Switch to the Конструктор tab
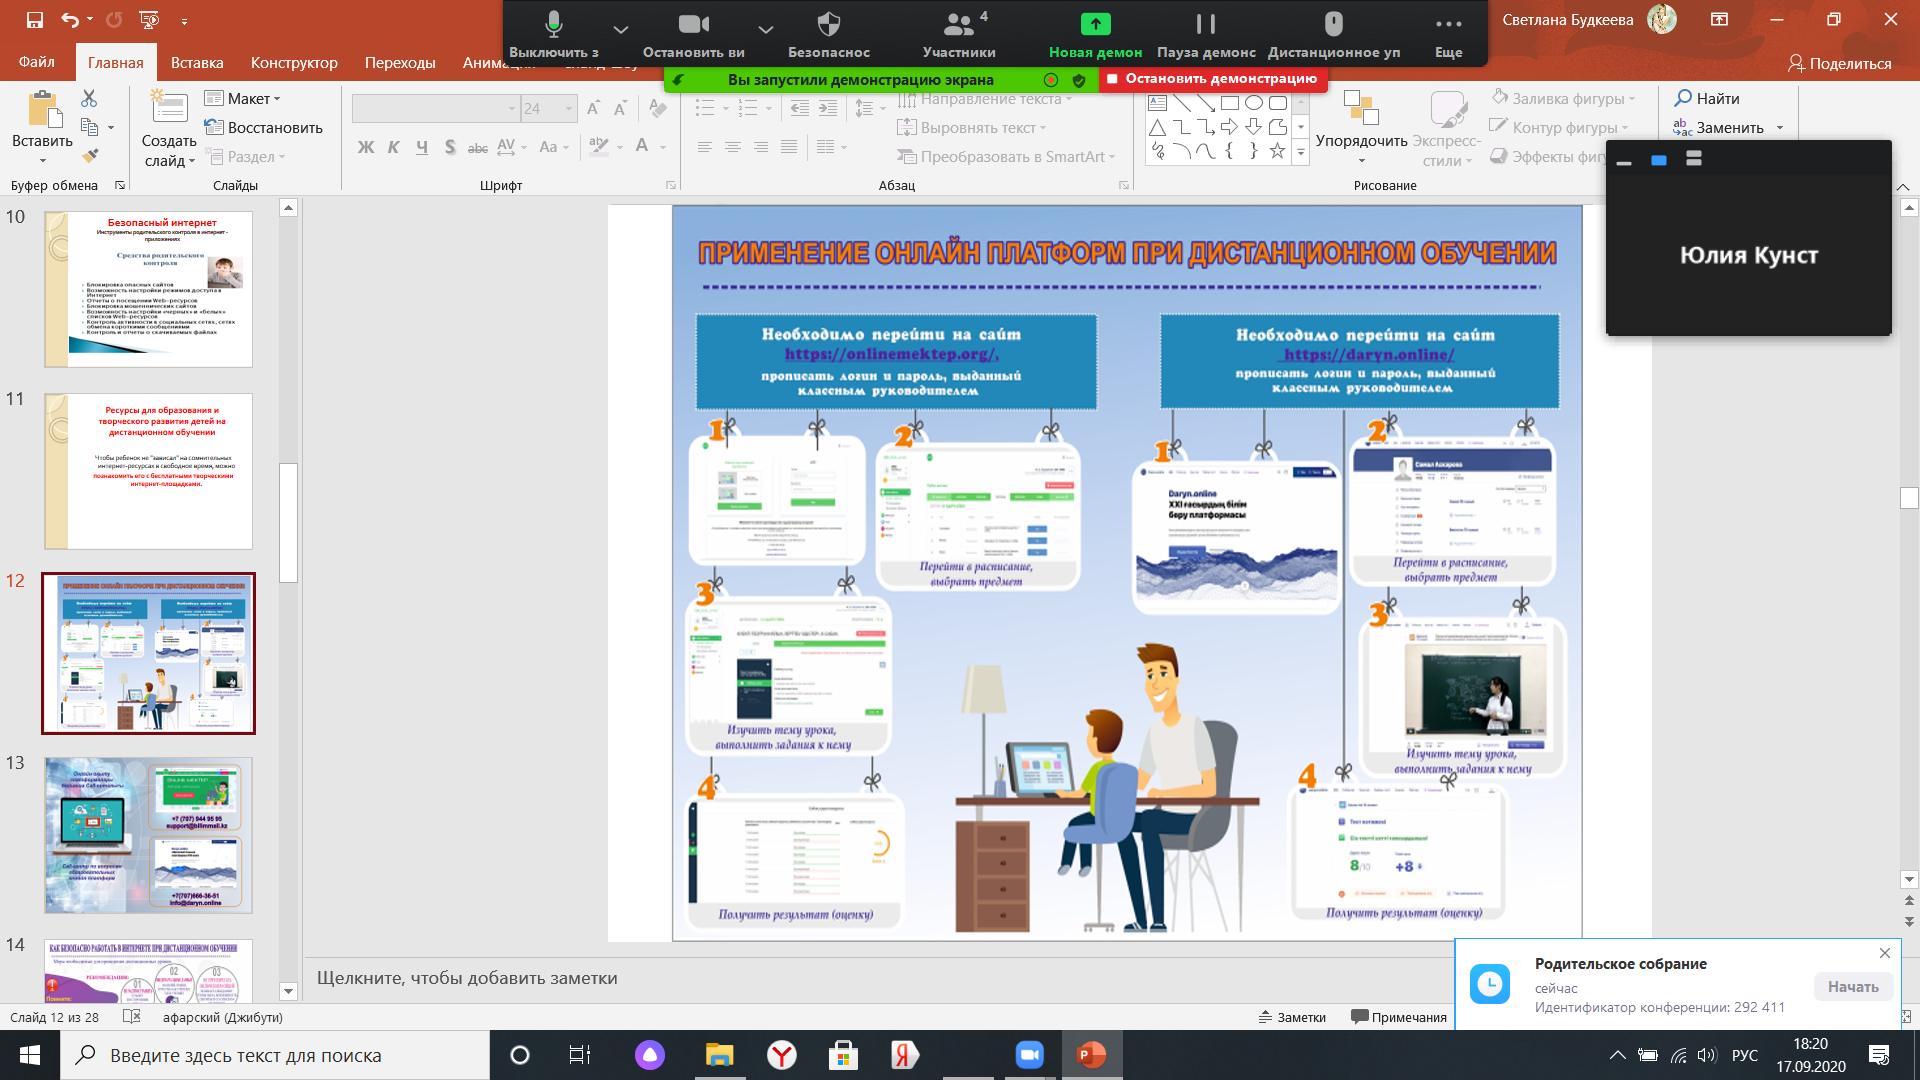Image resolution: width=1920 pixels, height=1080 pixels. tap(294, 62)
